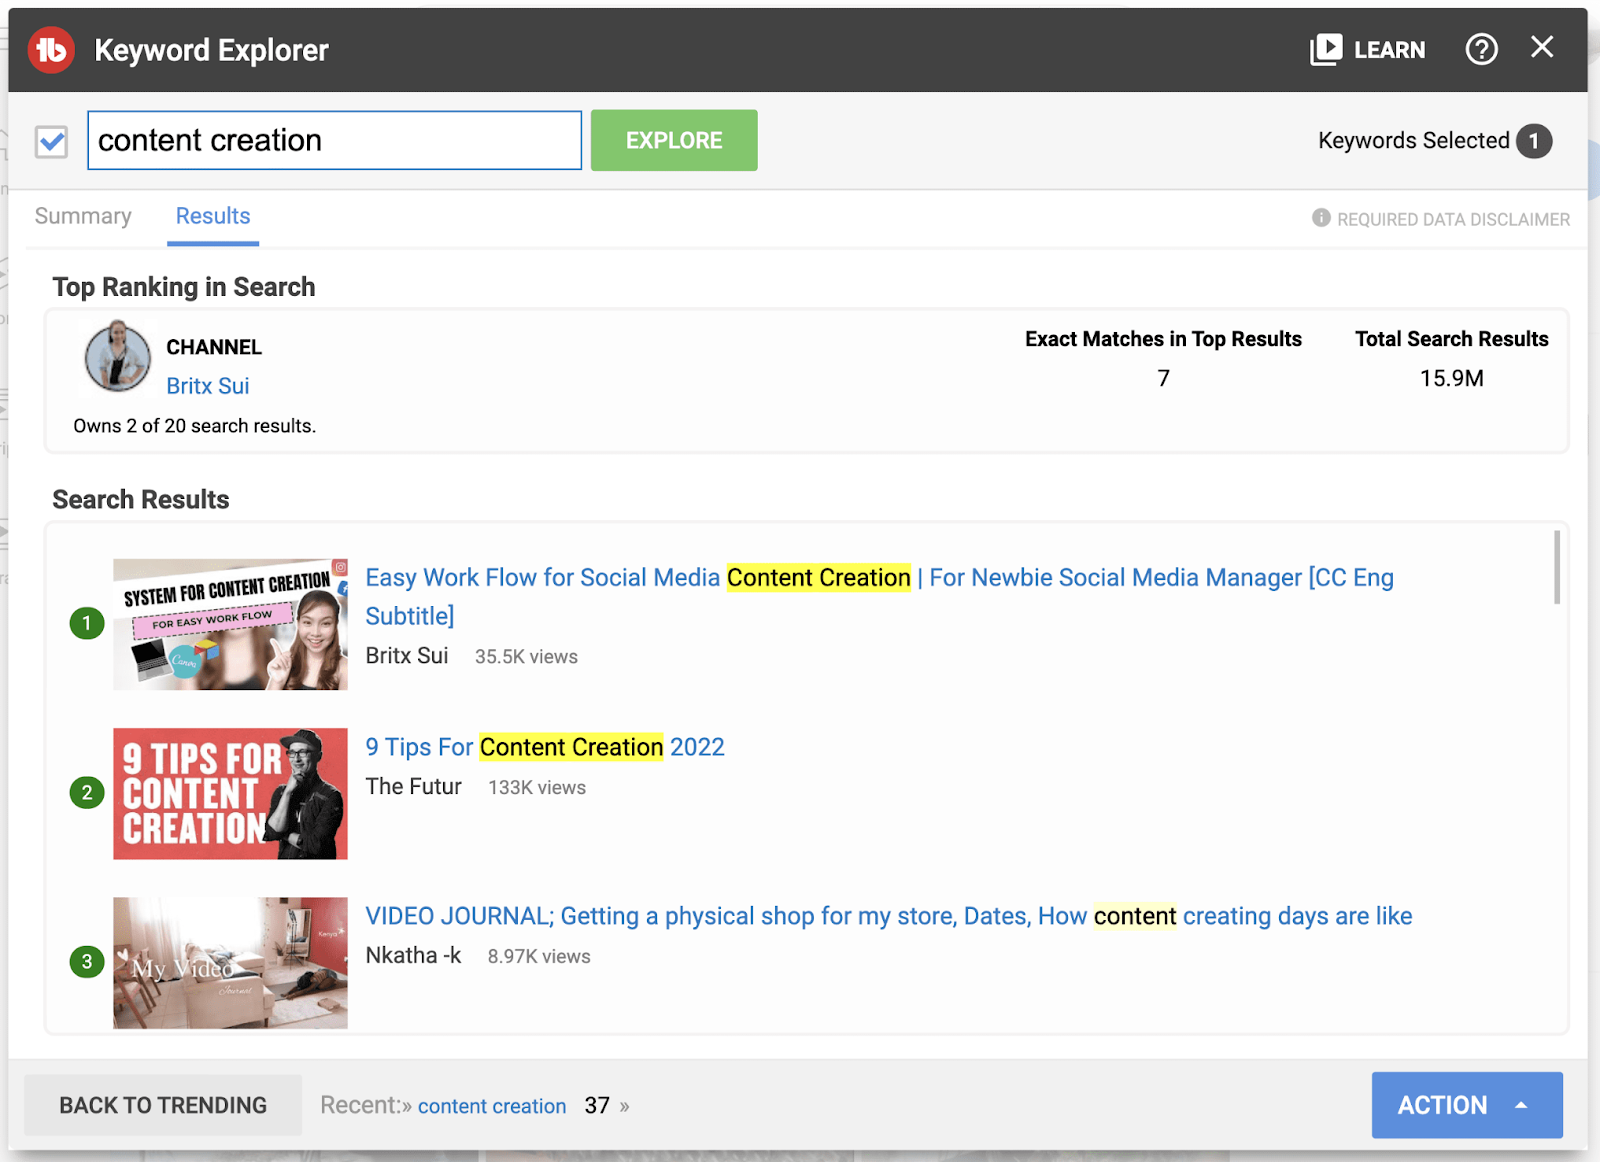Click the green Explore button
This screenshot has height=1162, width=1600.
[674, 140]
